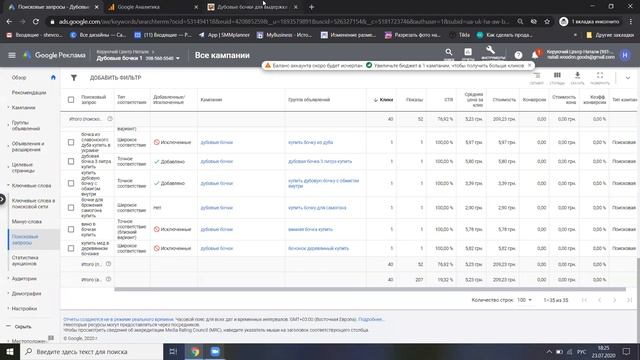Expand the left navigation panel arrow
This screenshot has width=640, height=360.
click(x=2, y=199)
